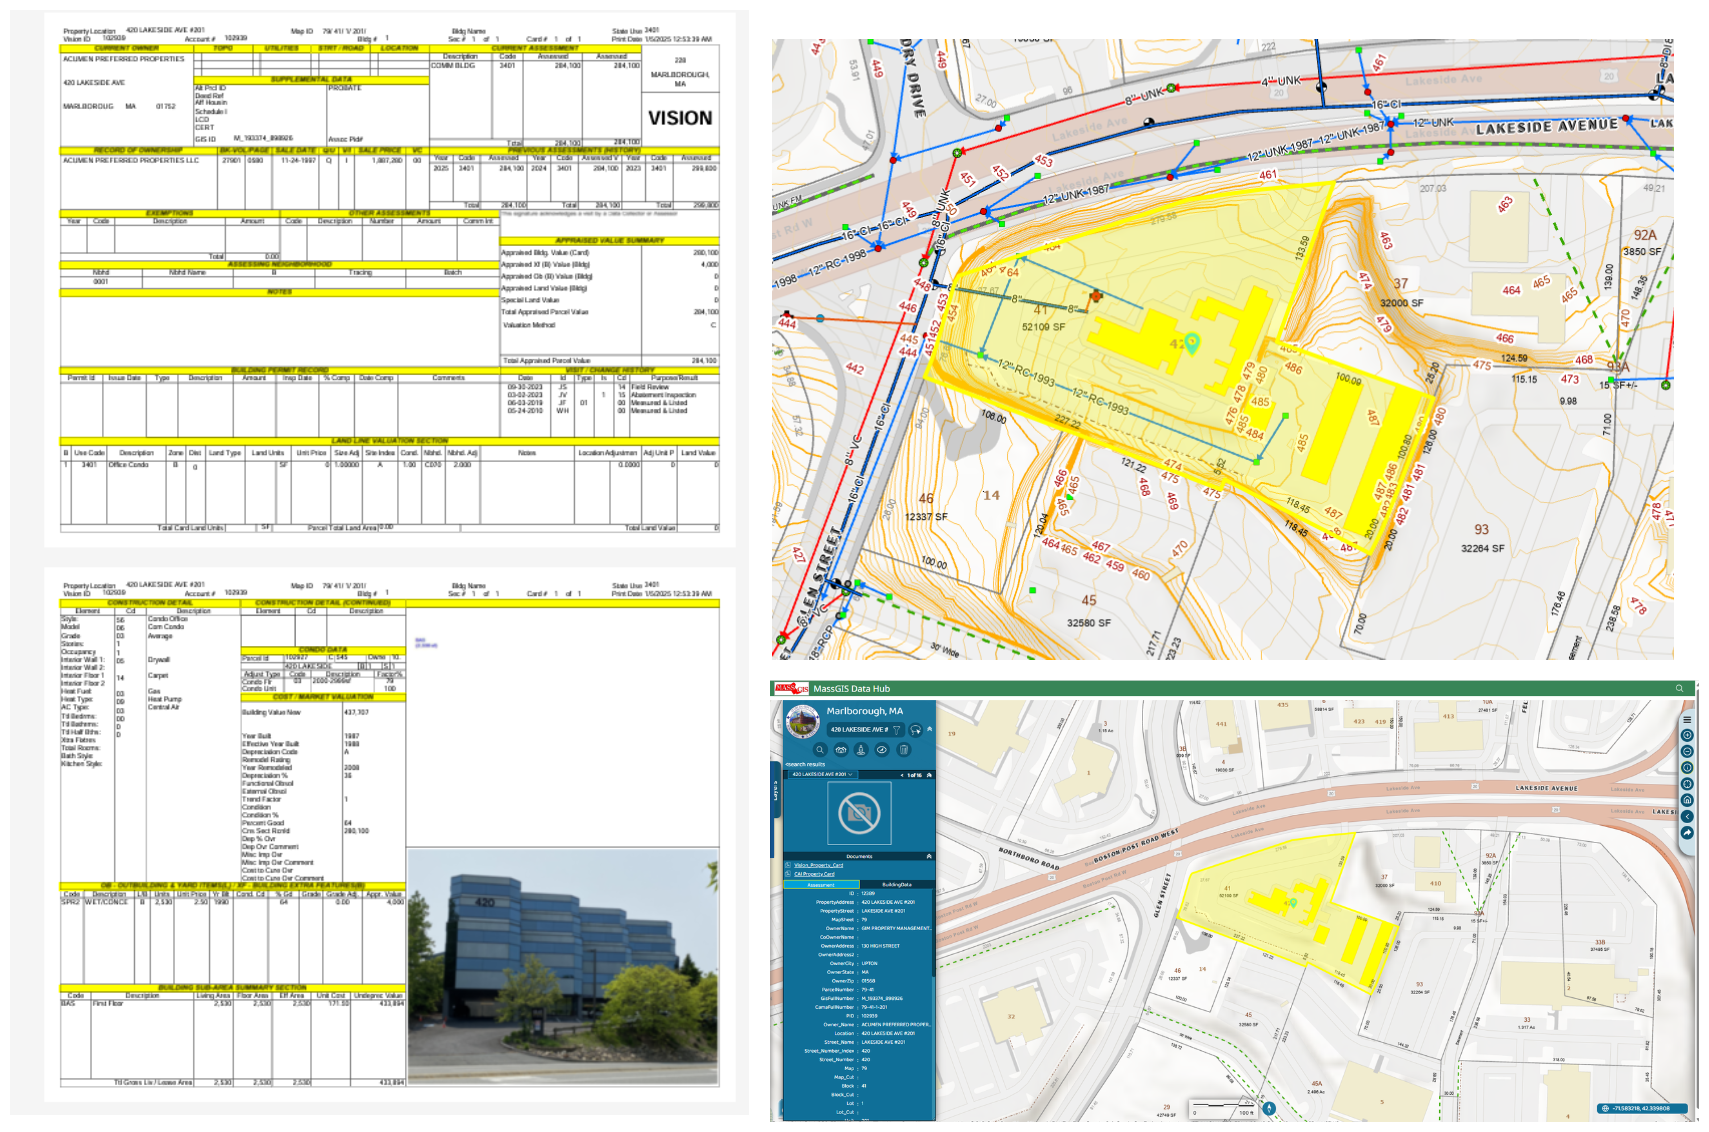Viewport: 1709px width, 1132px height.
Task: Collapse the Documents section
Action: click(x=929, y=856)
